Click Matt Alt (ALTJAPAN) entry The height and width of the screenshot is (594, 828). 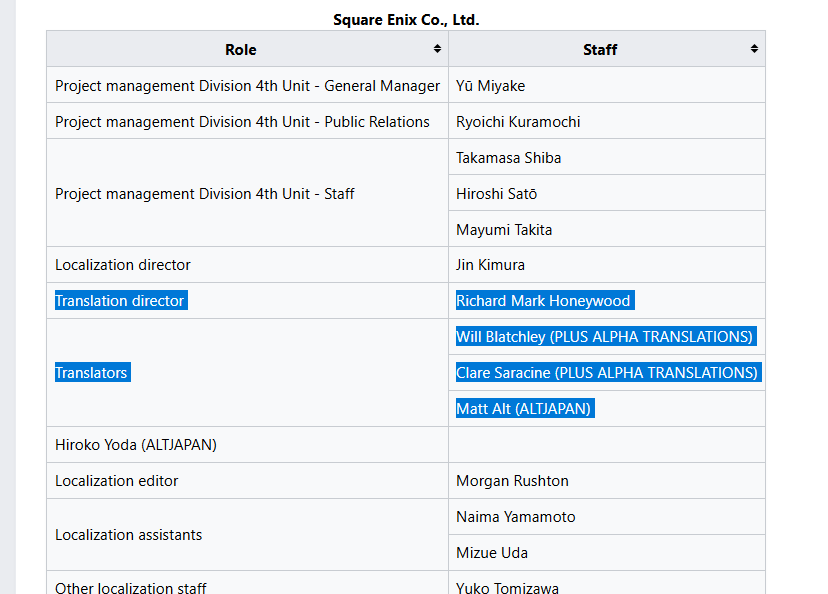click(525, 408)
